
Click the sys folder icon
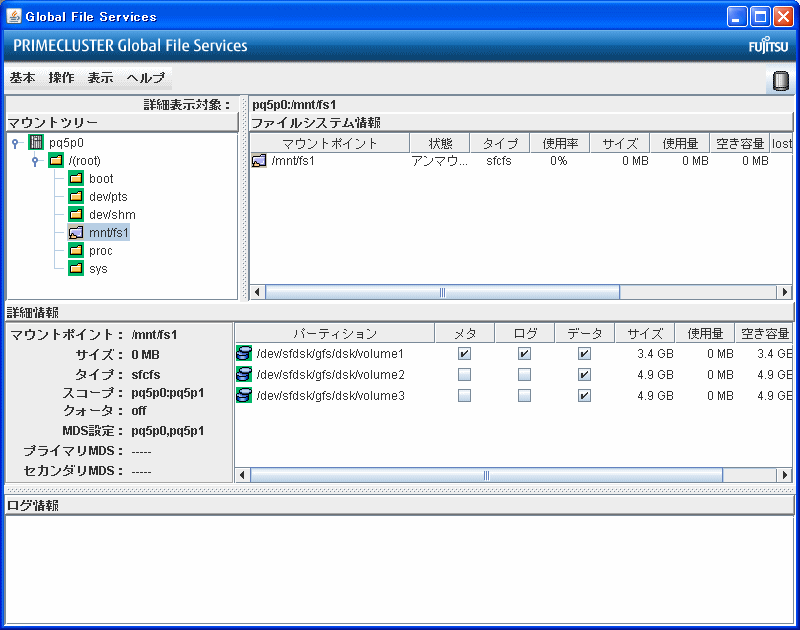[76, 268]
